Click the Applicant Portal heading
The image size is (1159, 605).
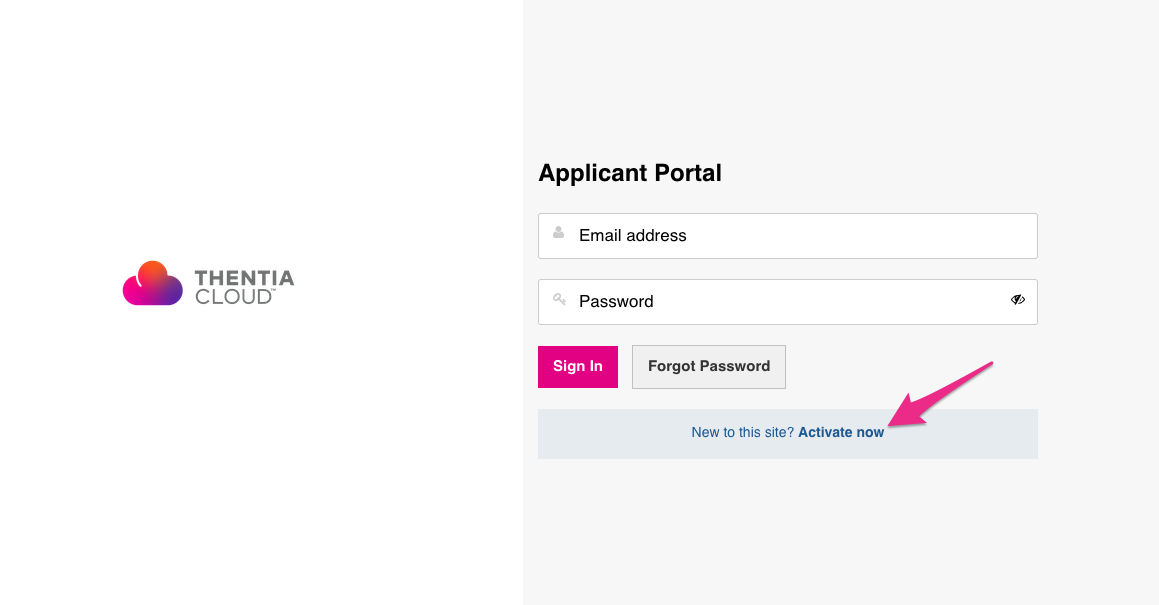630,173
